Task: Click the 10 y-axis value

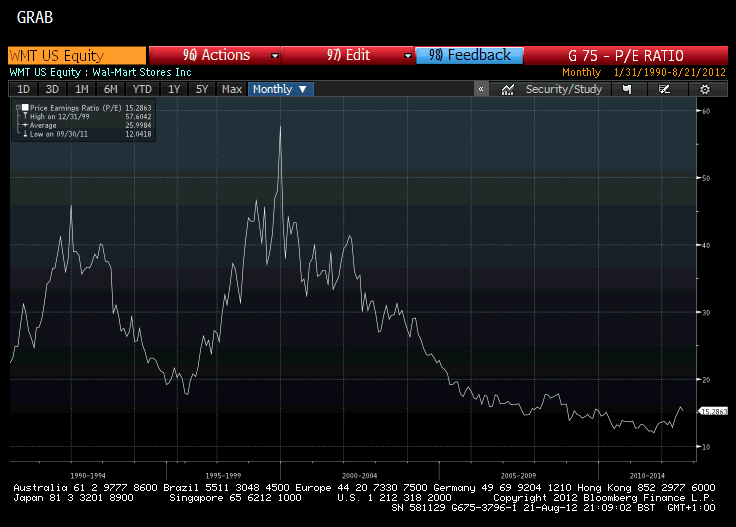Action: pos(706,447)
